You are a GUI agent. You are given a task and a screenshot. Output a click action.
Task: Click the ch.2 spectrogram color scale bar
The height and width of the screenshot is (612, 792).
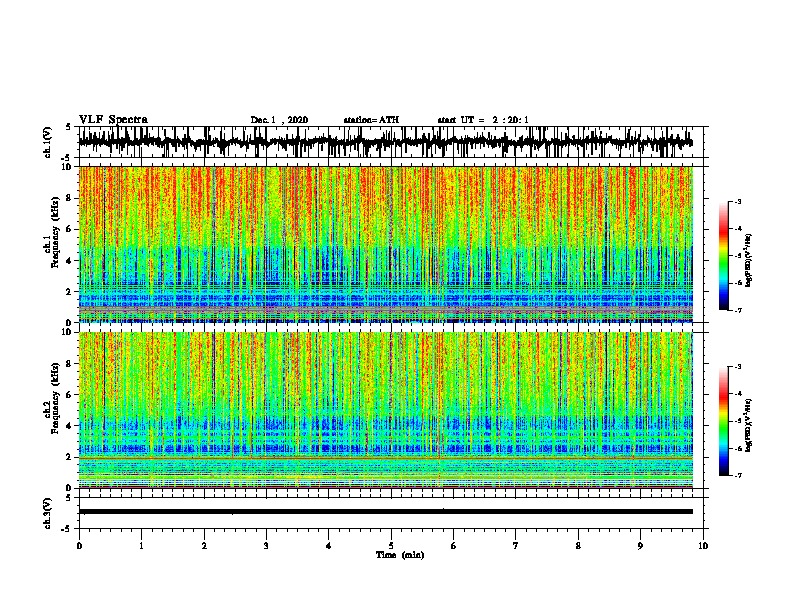pyautogui.click(x=723, y=421)
